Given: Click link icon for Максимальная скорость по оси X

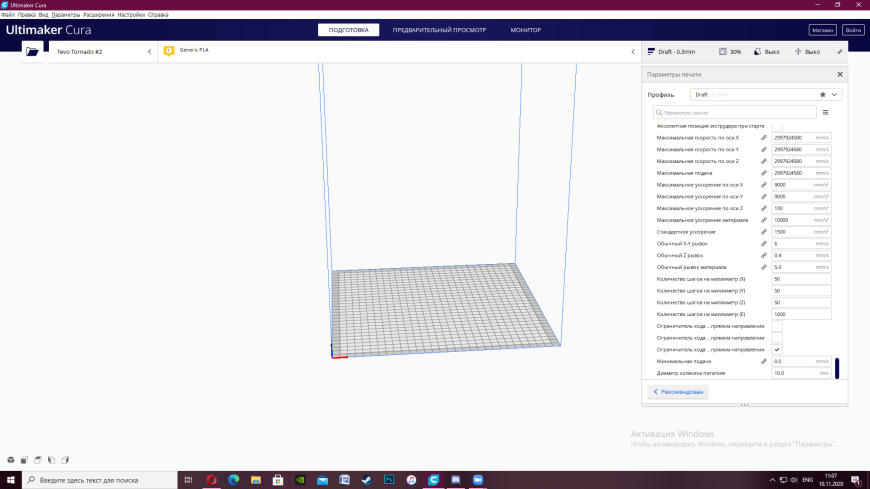Looking at the screenshot, I should click(x=764, y=138).
